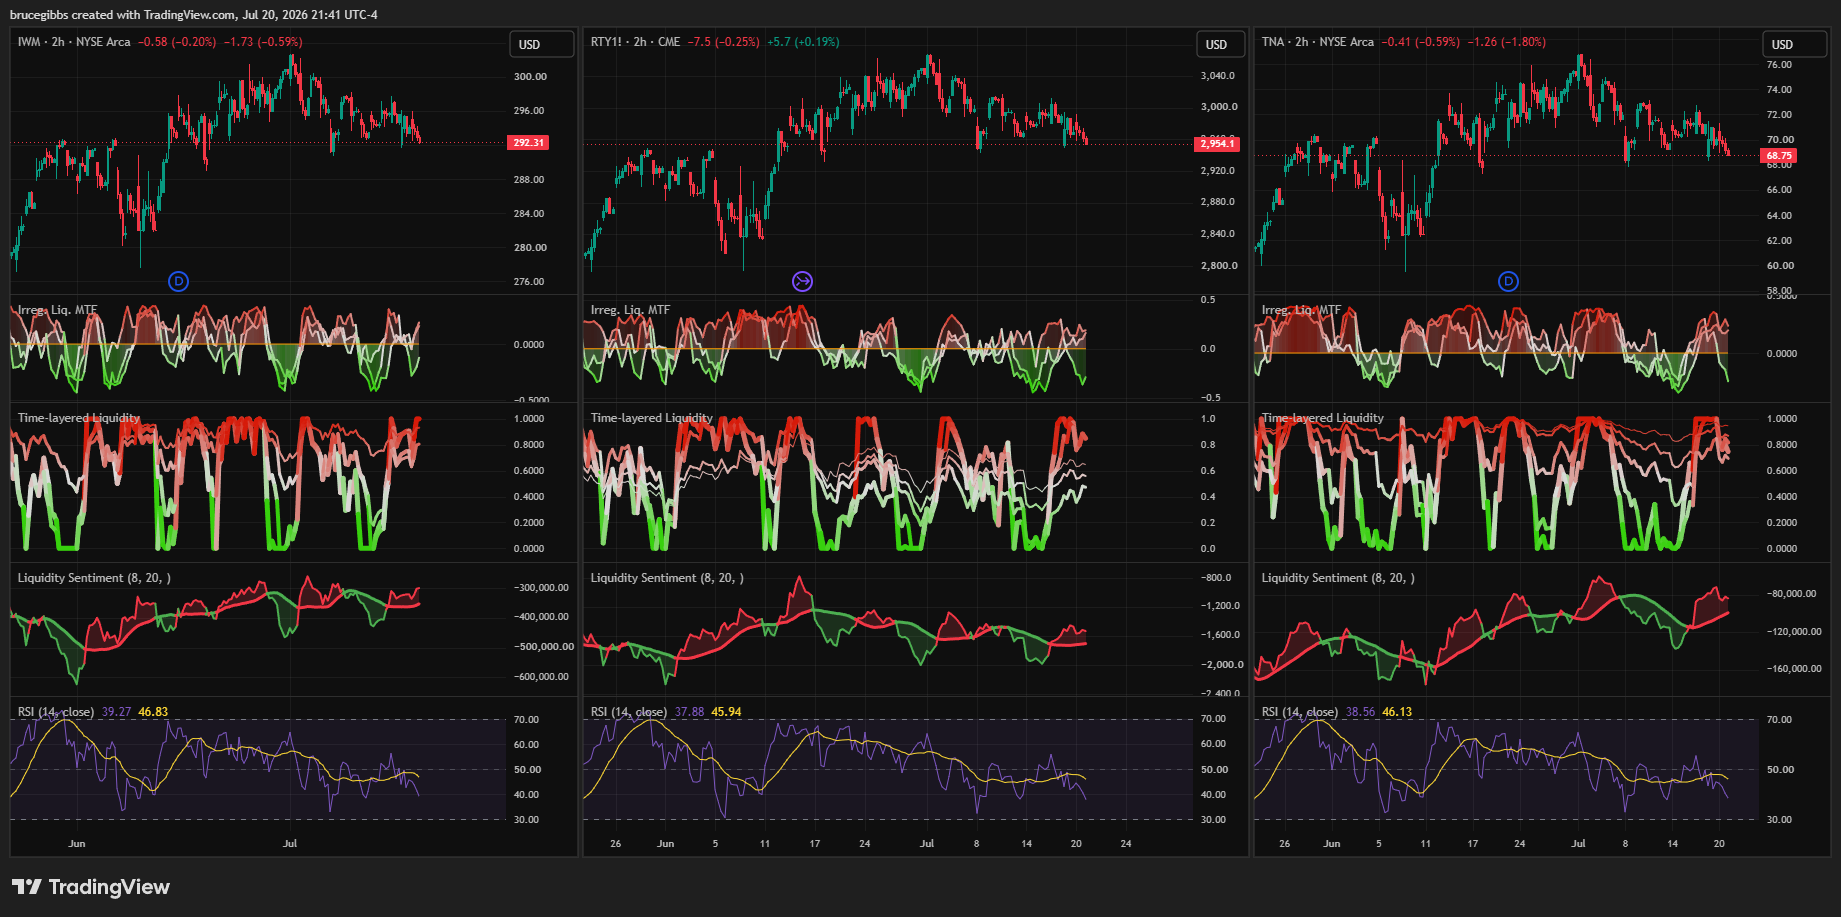Click the 276.00 price level on IWM axis
The width and height of the screenshot is (1841, 917).
pos(530,282)
